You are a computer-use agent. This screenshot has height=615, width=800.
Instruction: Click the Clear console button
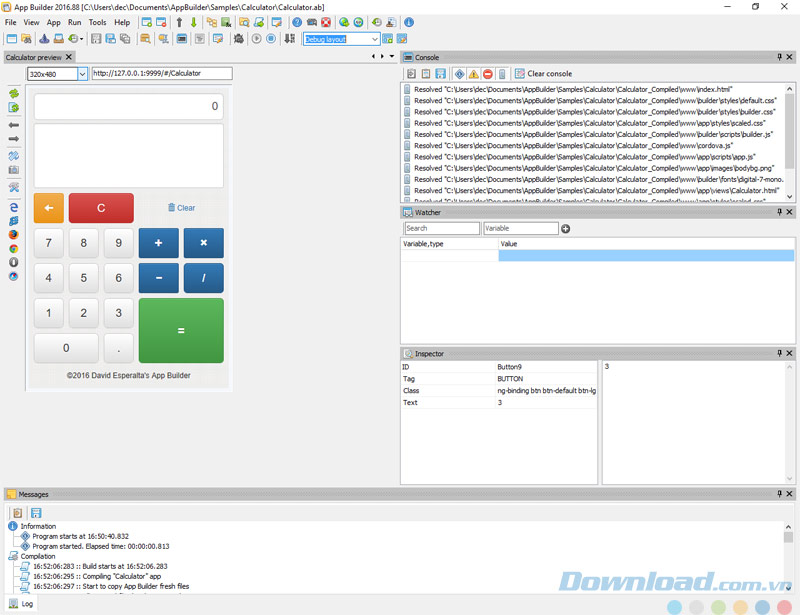[543, 74]
